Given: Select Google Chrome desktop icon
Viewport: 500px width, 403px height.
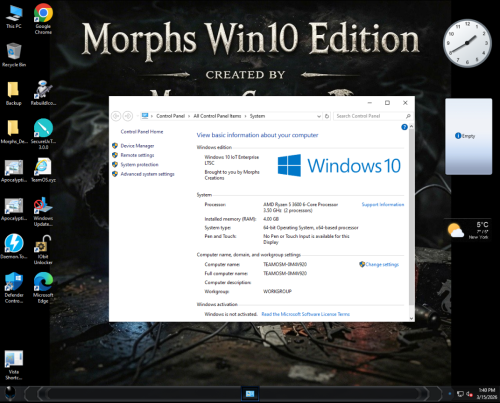Looking at the screenshot, I should click(x=43, y=19).
